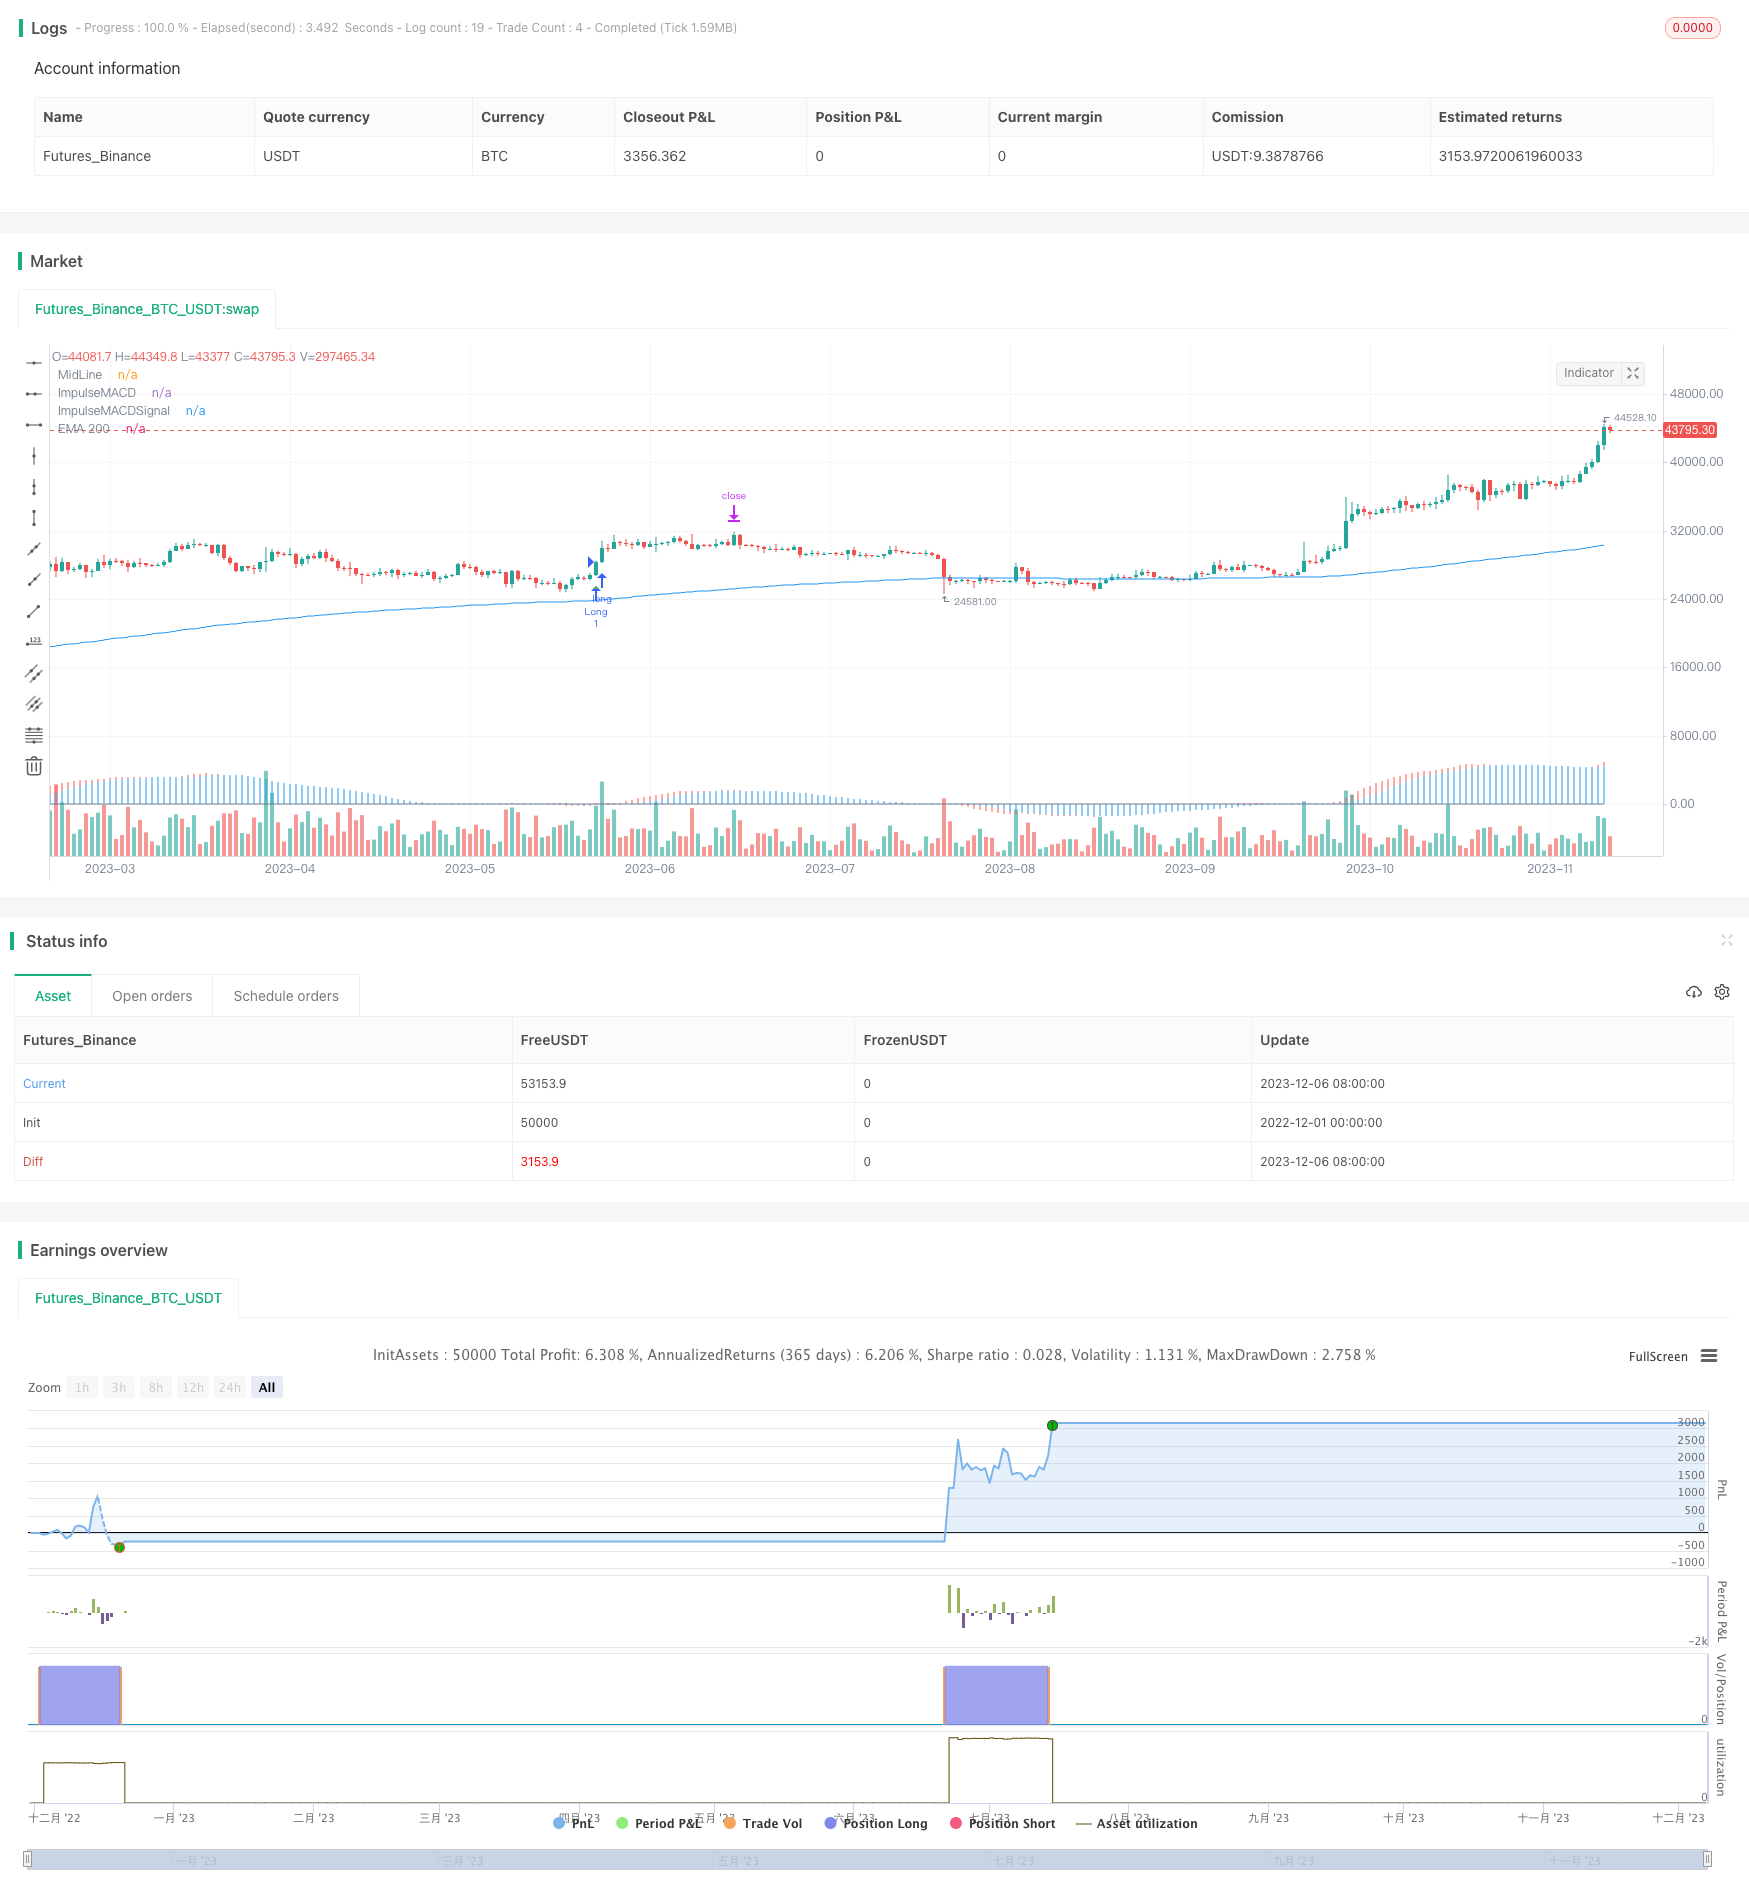Click the red Diff row label
Viewport: 1749px width, 1898px height.
click(x=33, y=1161)
